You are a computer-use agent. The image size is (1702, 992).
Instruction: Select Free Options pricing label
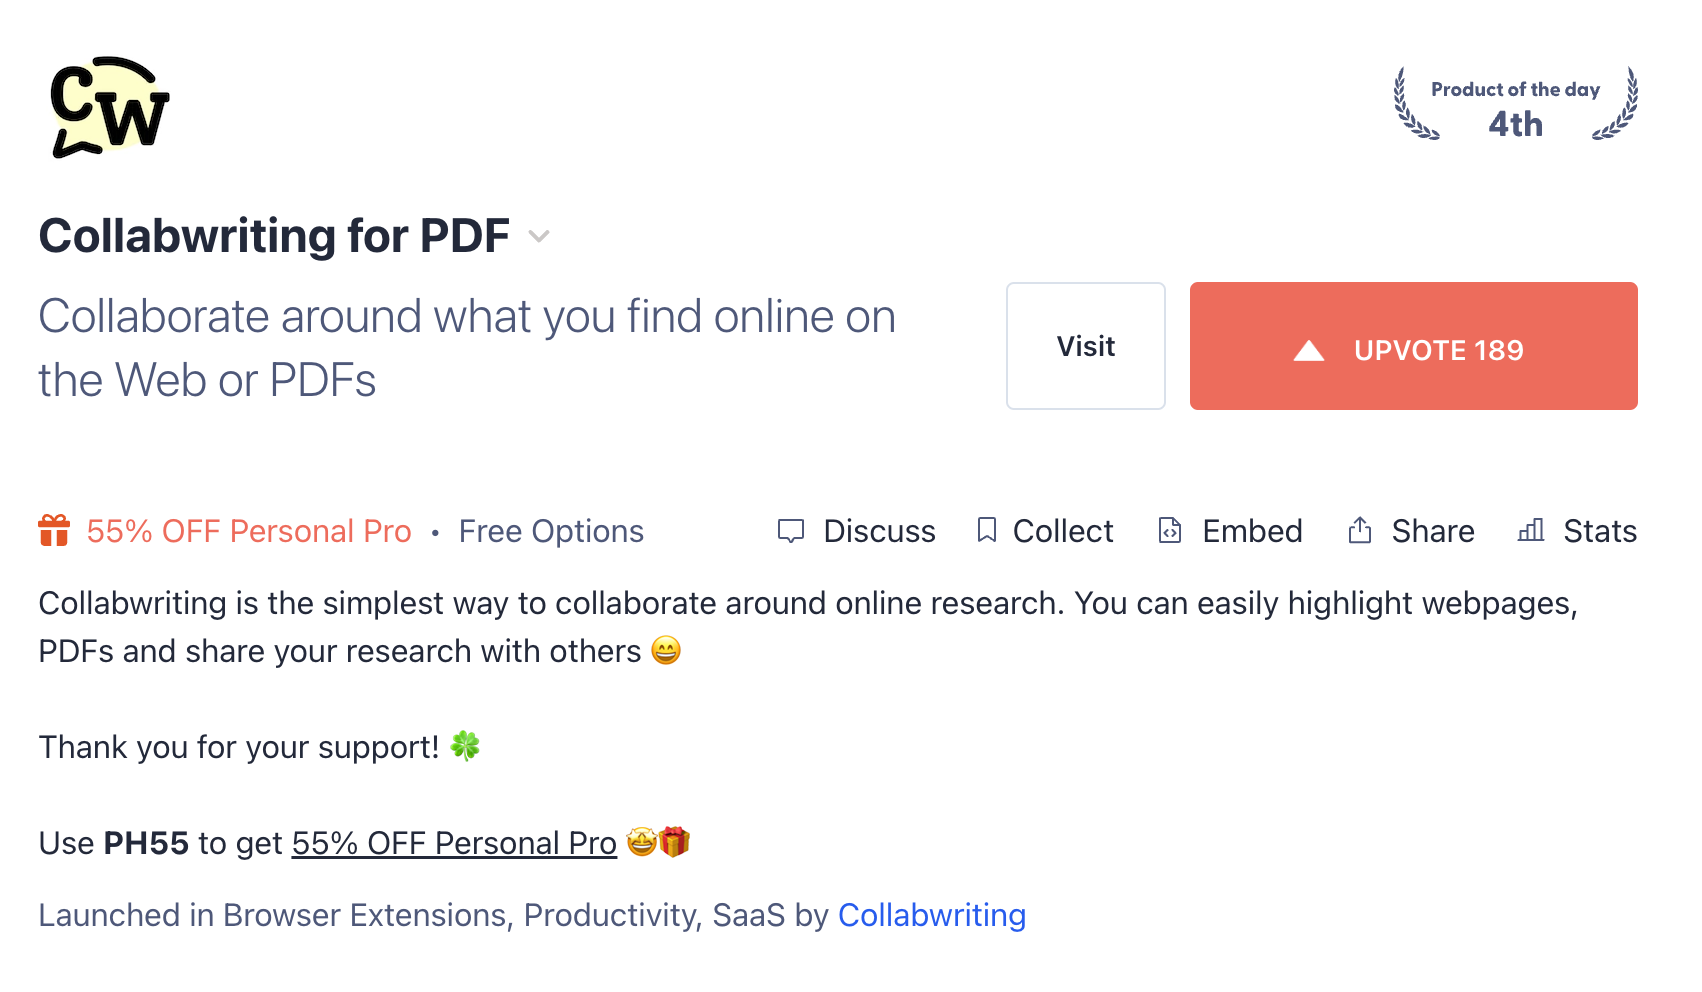tap(551, 531)
